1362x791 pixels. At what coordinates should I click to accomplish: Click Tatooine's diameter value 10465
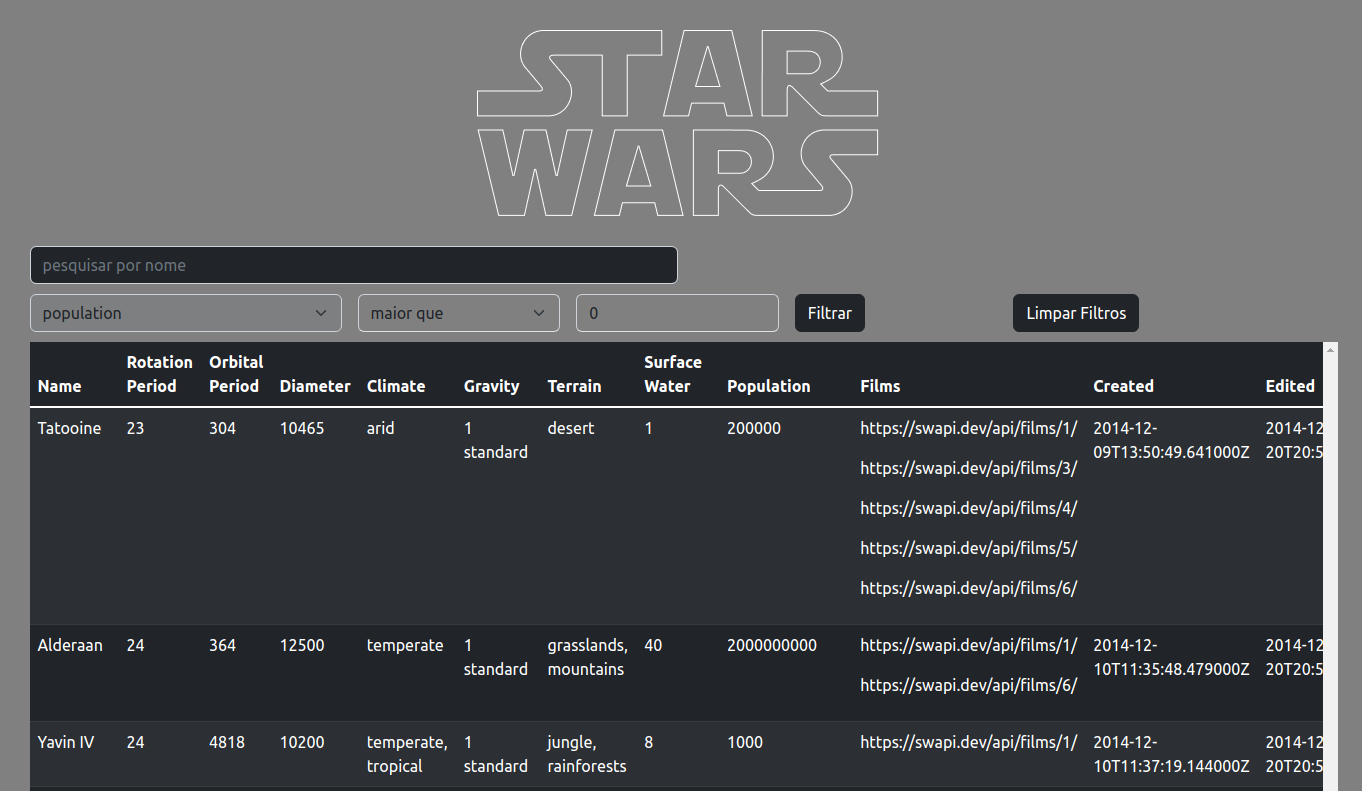click(302, 428)
